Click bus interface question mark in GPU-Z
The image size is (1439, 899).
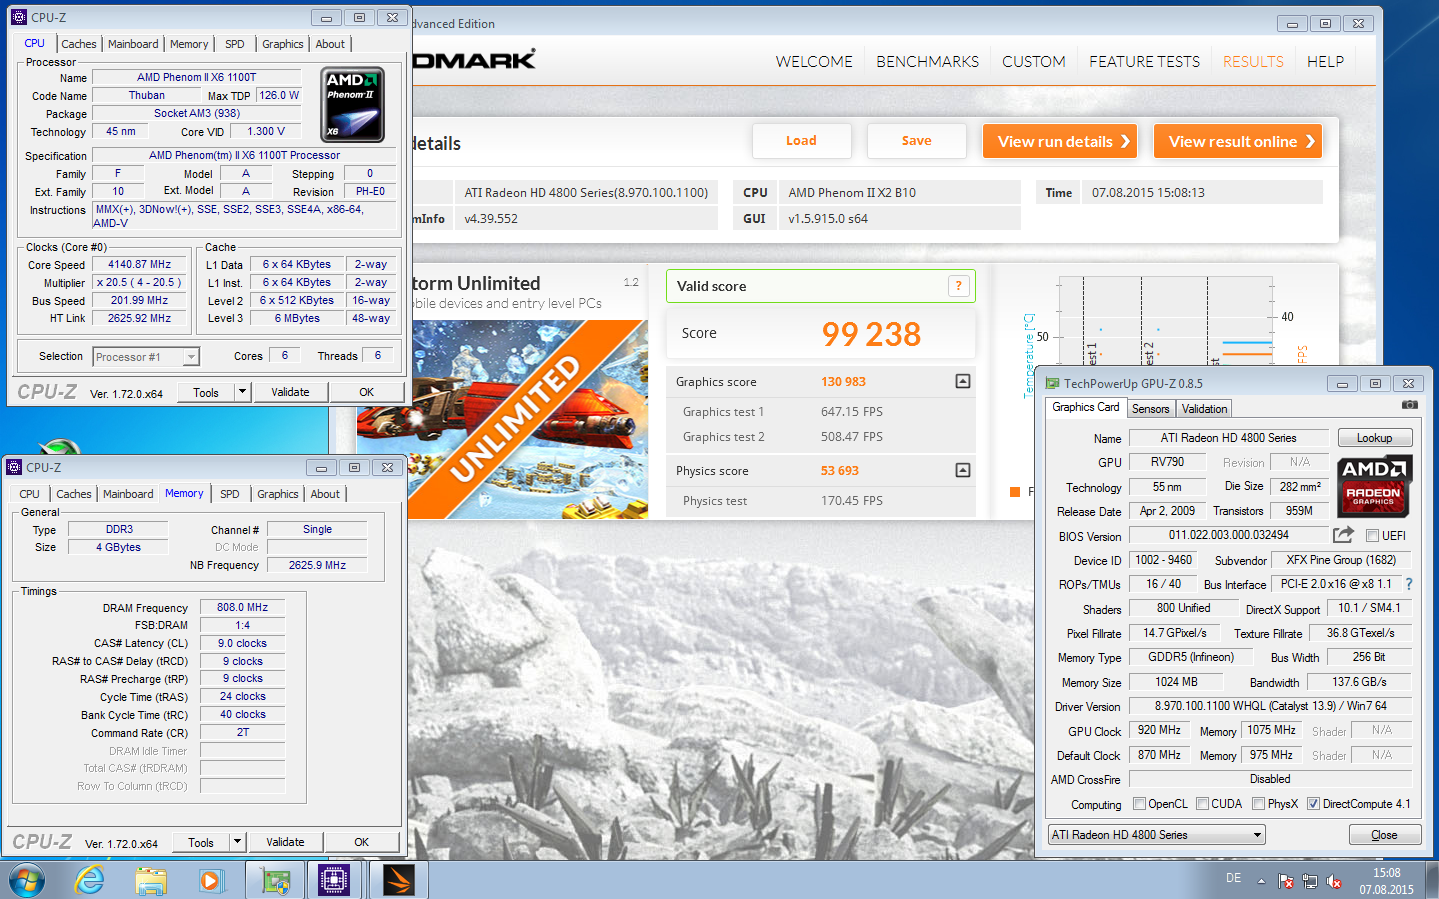[x=1409, y=584]
